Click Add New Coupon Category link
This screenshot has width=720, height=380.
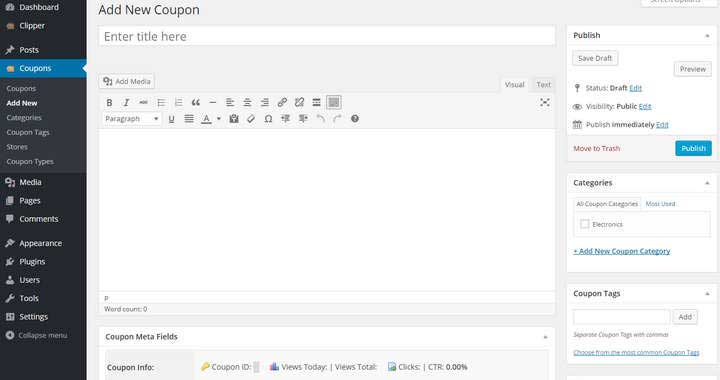(x=622, y=251)
